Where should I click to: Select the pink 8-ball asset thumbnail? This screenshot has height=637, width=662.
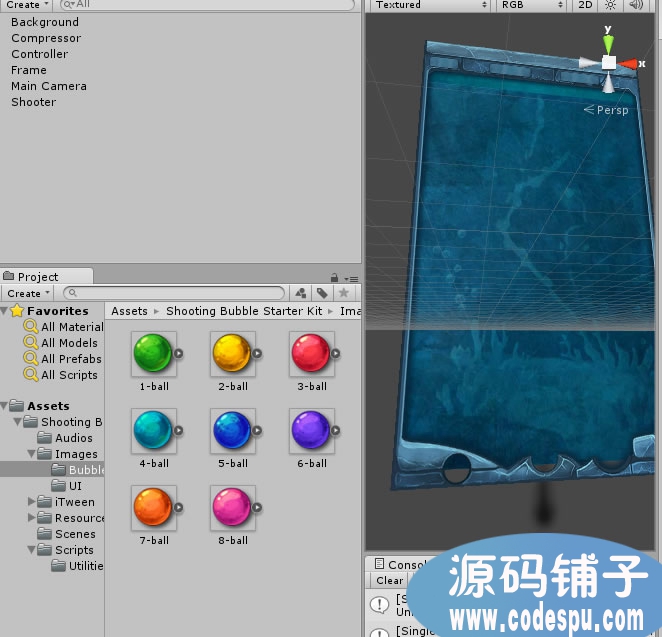232,507
